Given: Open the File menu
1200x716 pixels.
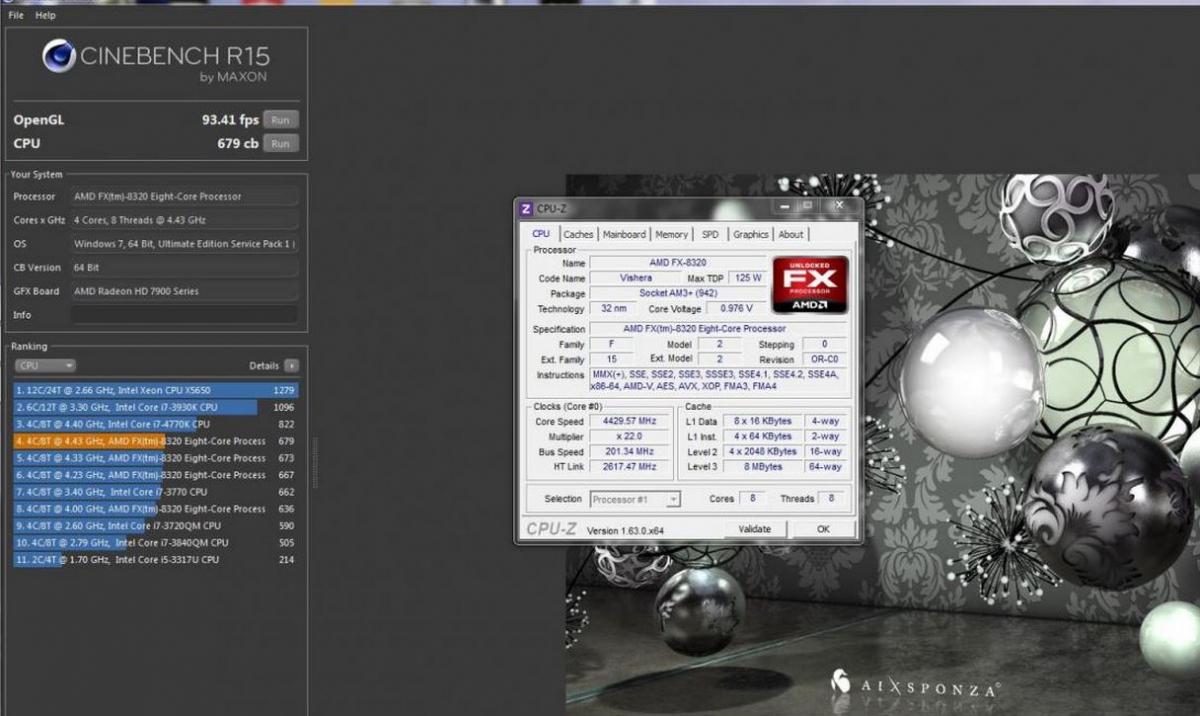Looking at the screenshot, I should click(16, 16).
